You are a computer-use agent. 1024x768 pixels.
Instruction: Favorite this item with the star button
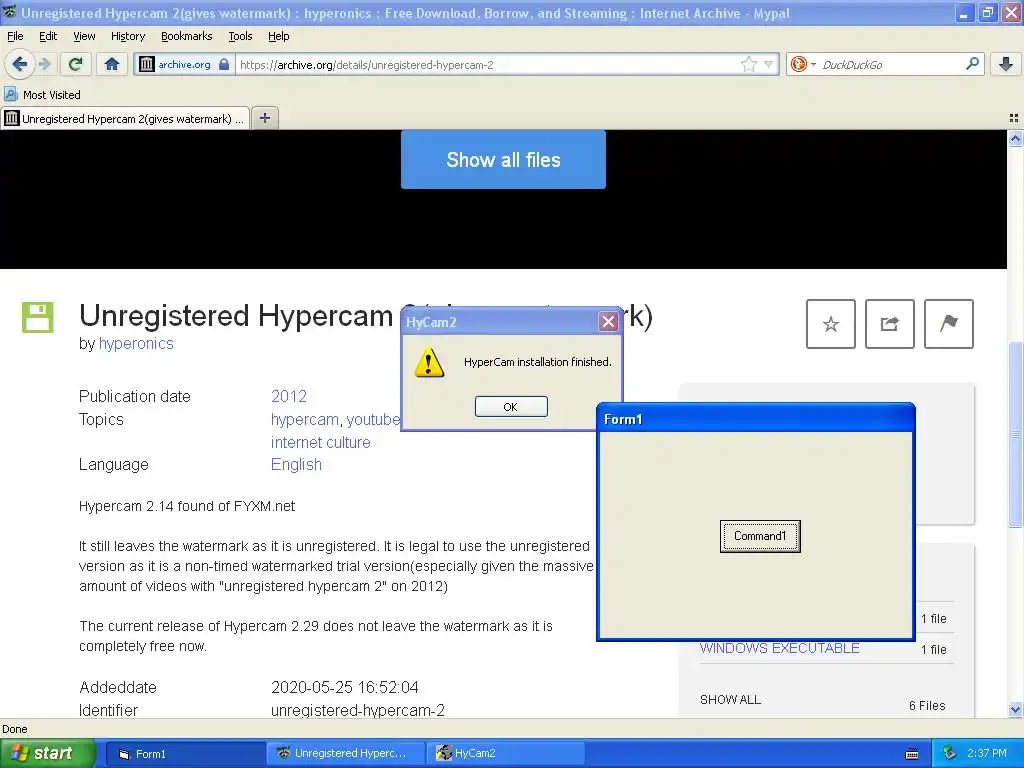(831, 324)
